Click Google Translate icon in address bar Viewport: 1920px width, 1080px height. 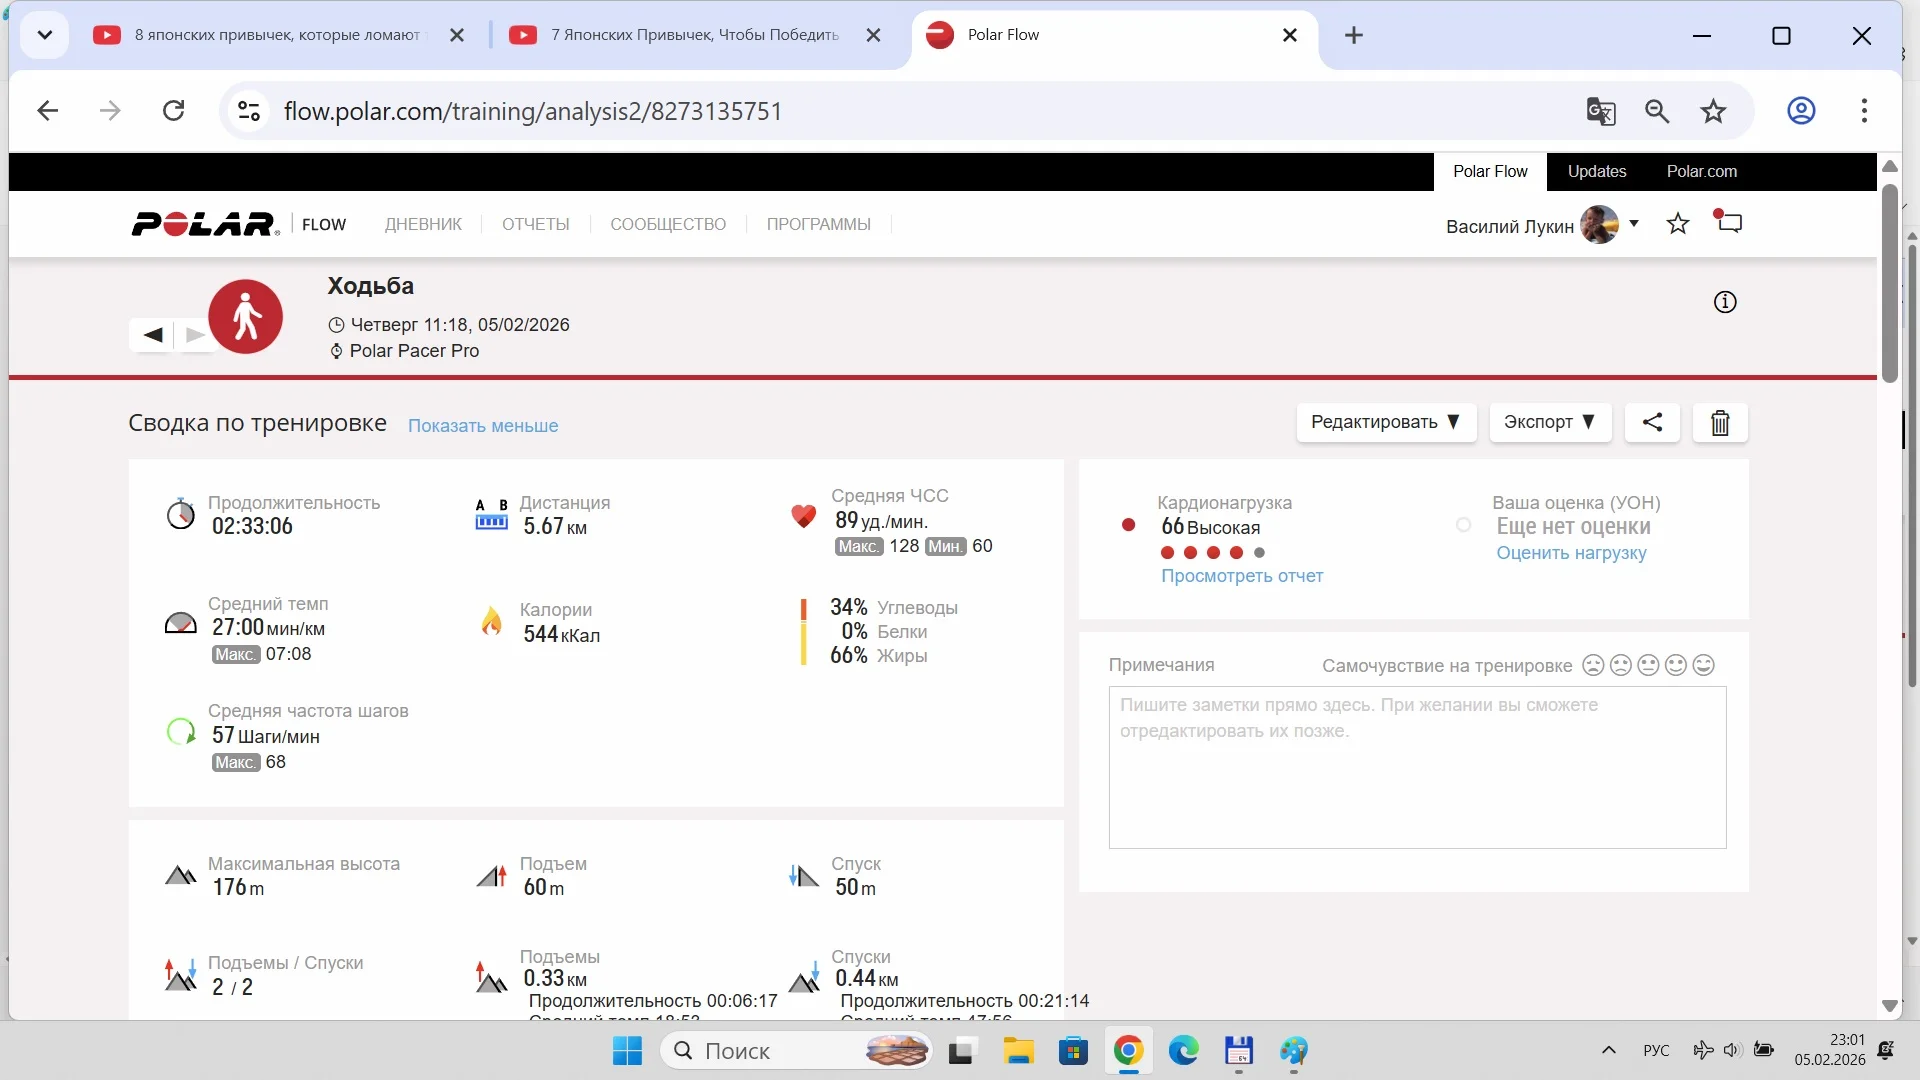click(1601, 111)
